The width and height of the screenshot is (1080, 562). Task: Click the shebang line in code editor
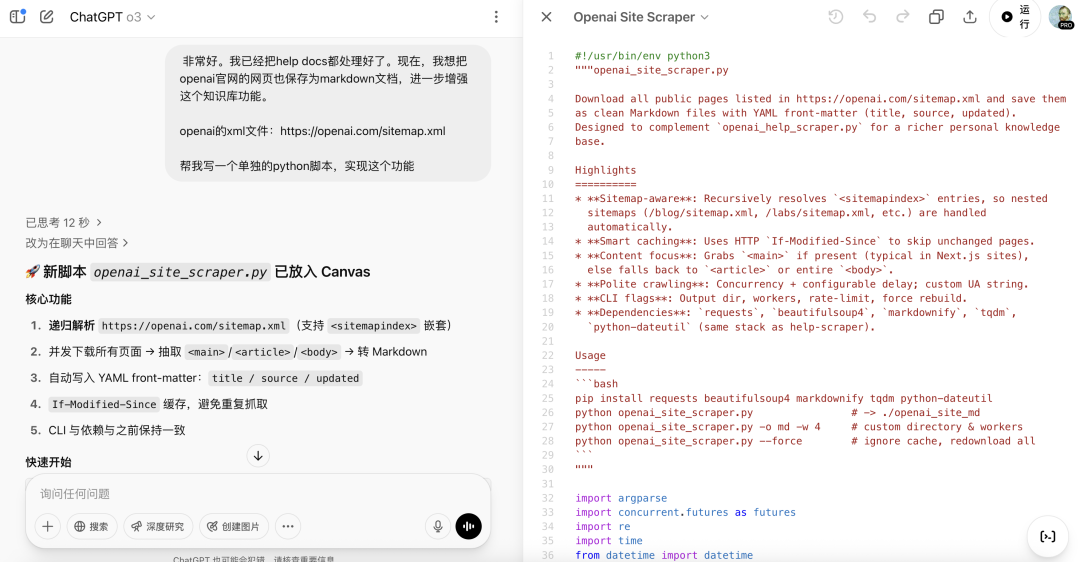coord(643,56)
